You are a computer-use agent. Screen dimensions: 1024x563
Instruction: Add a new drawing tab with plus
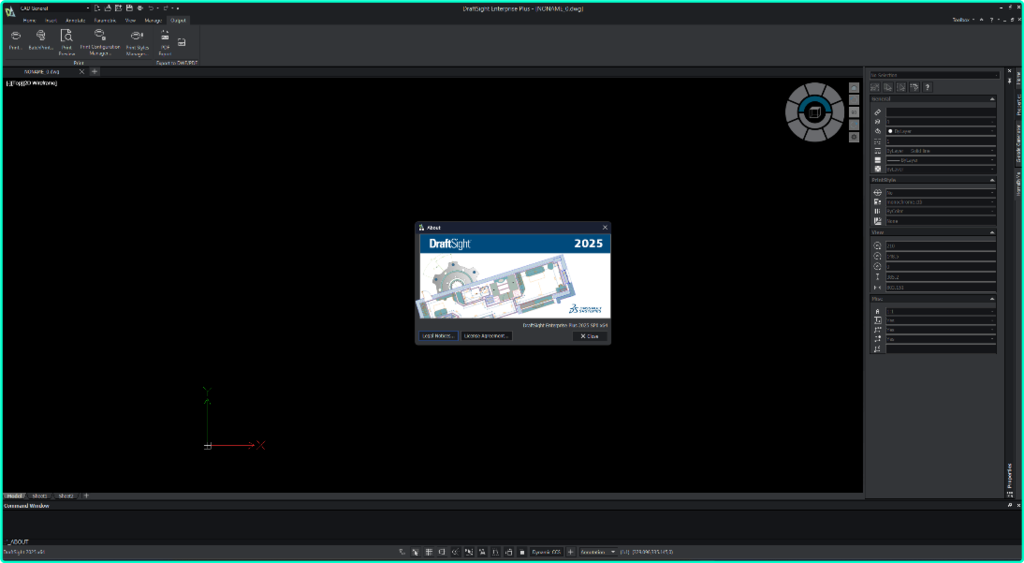click(95, 72)
